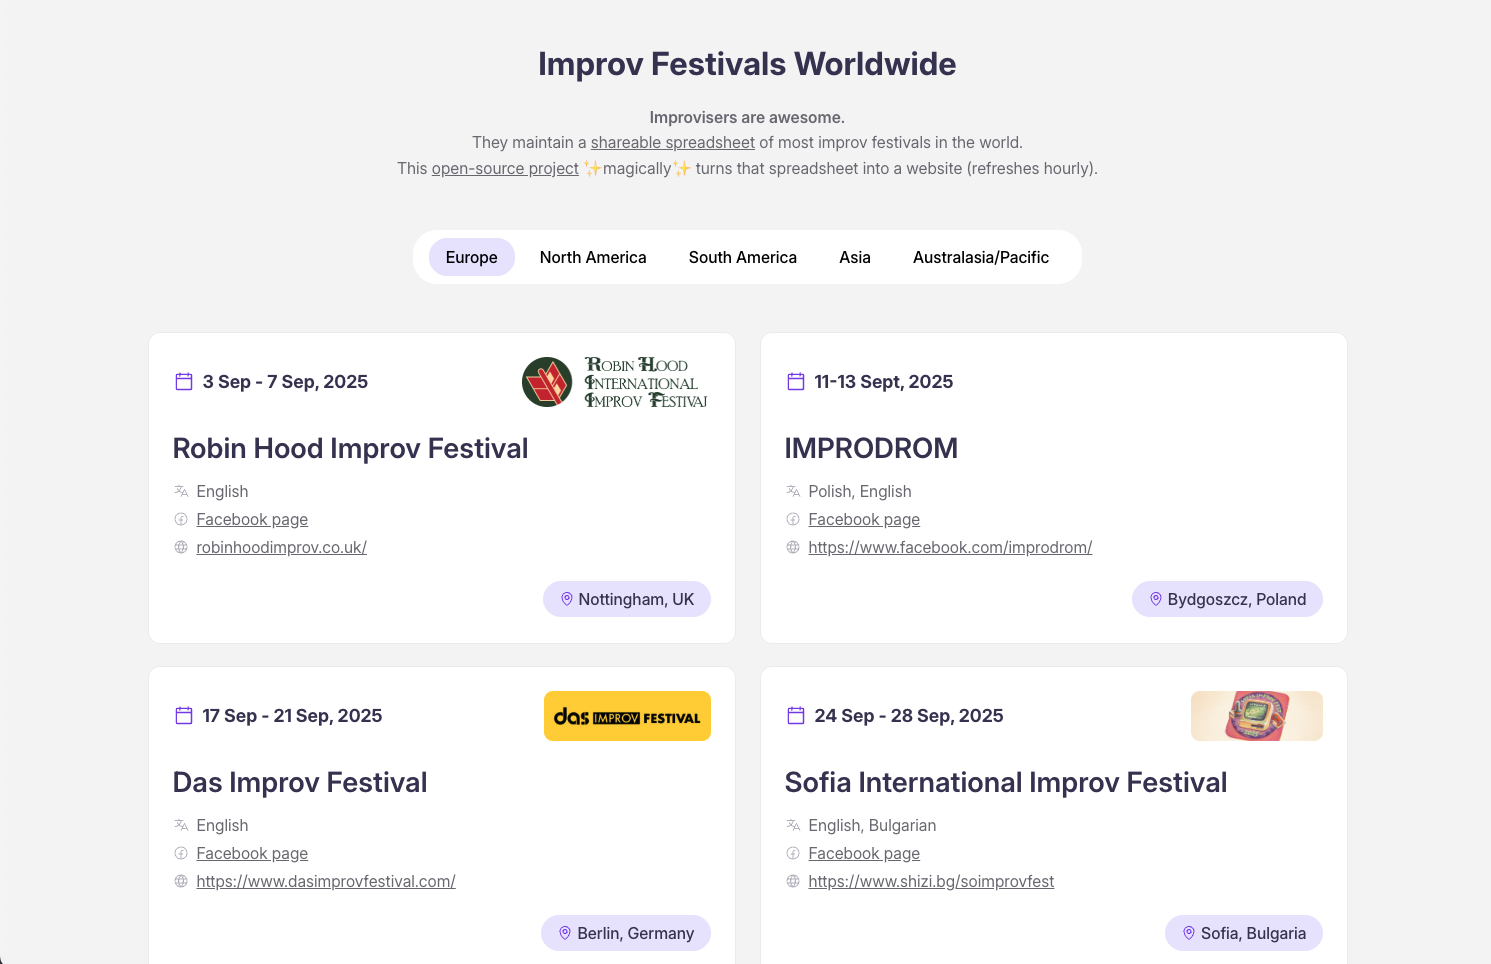Screen dimensions: 1491x964
Task: Click the globe icon beside robinhoodimprov.co.uk
Action: 181,547
